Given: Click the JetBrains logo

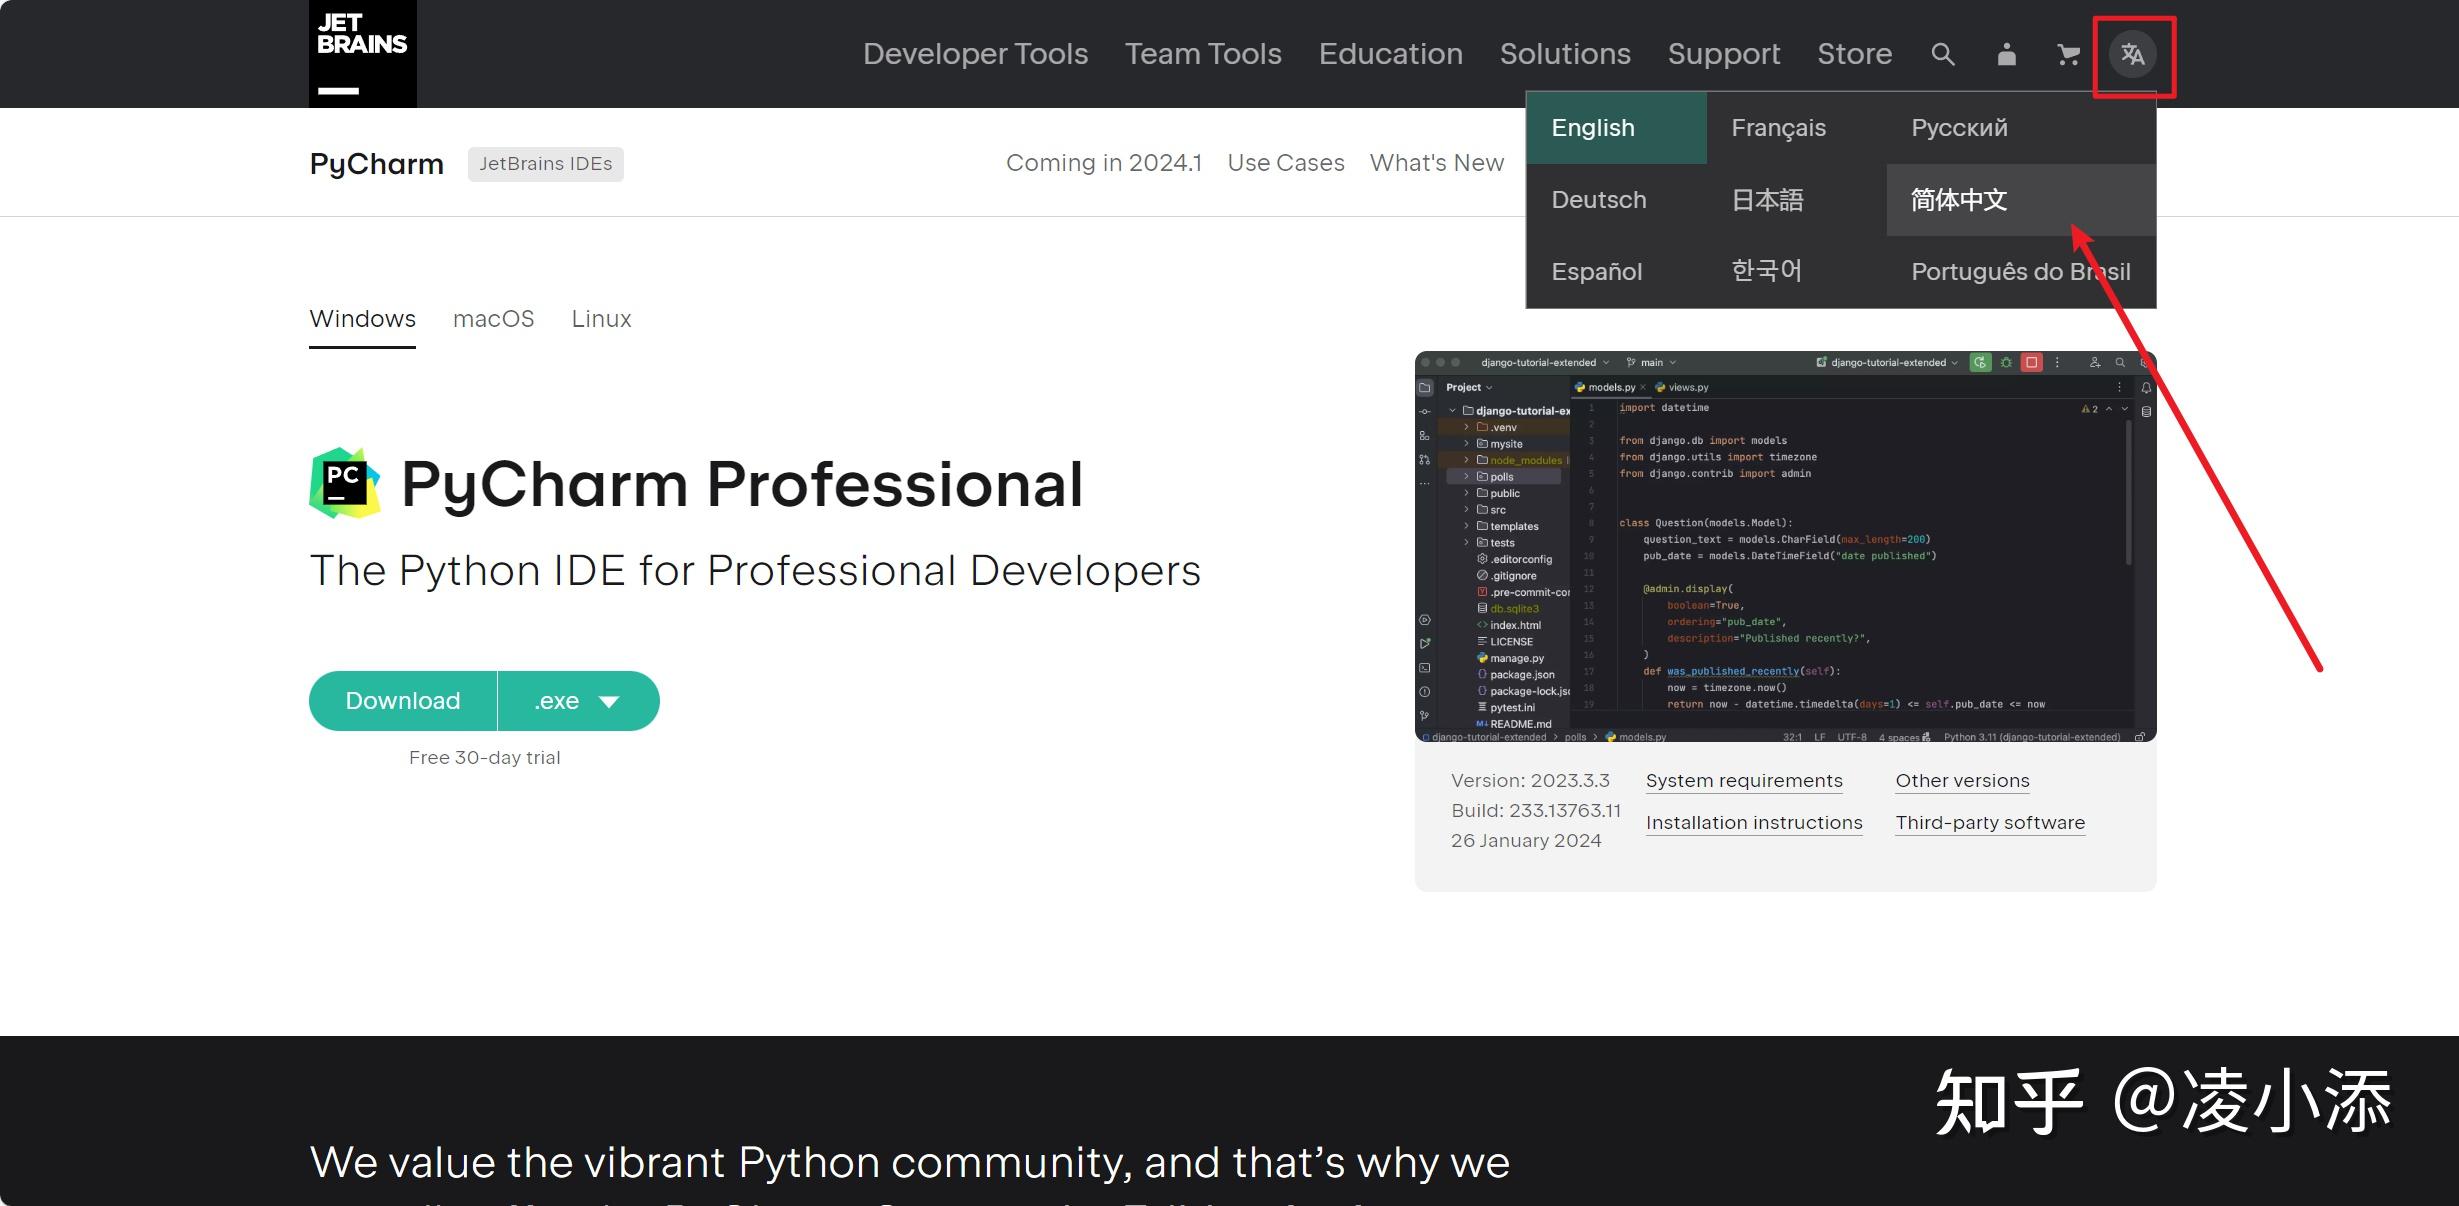Looking at the screenshot, I should pyautogui.click(x=362, y=53).
